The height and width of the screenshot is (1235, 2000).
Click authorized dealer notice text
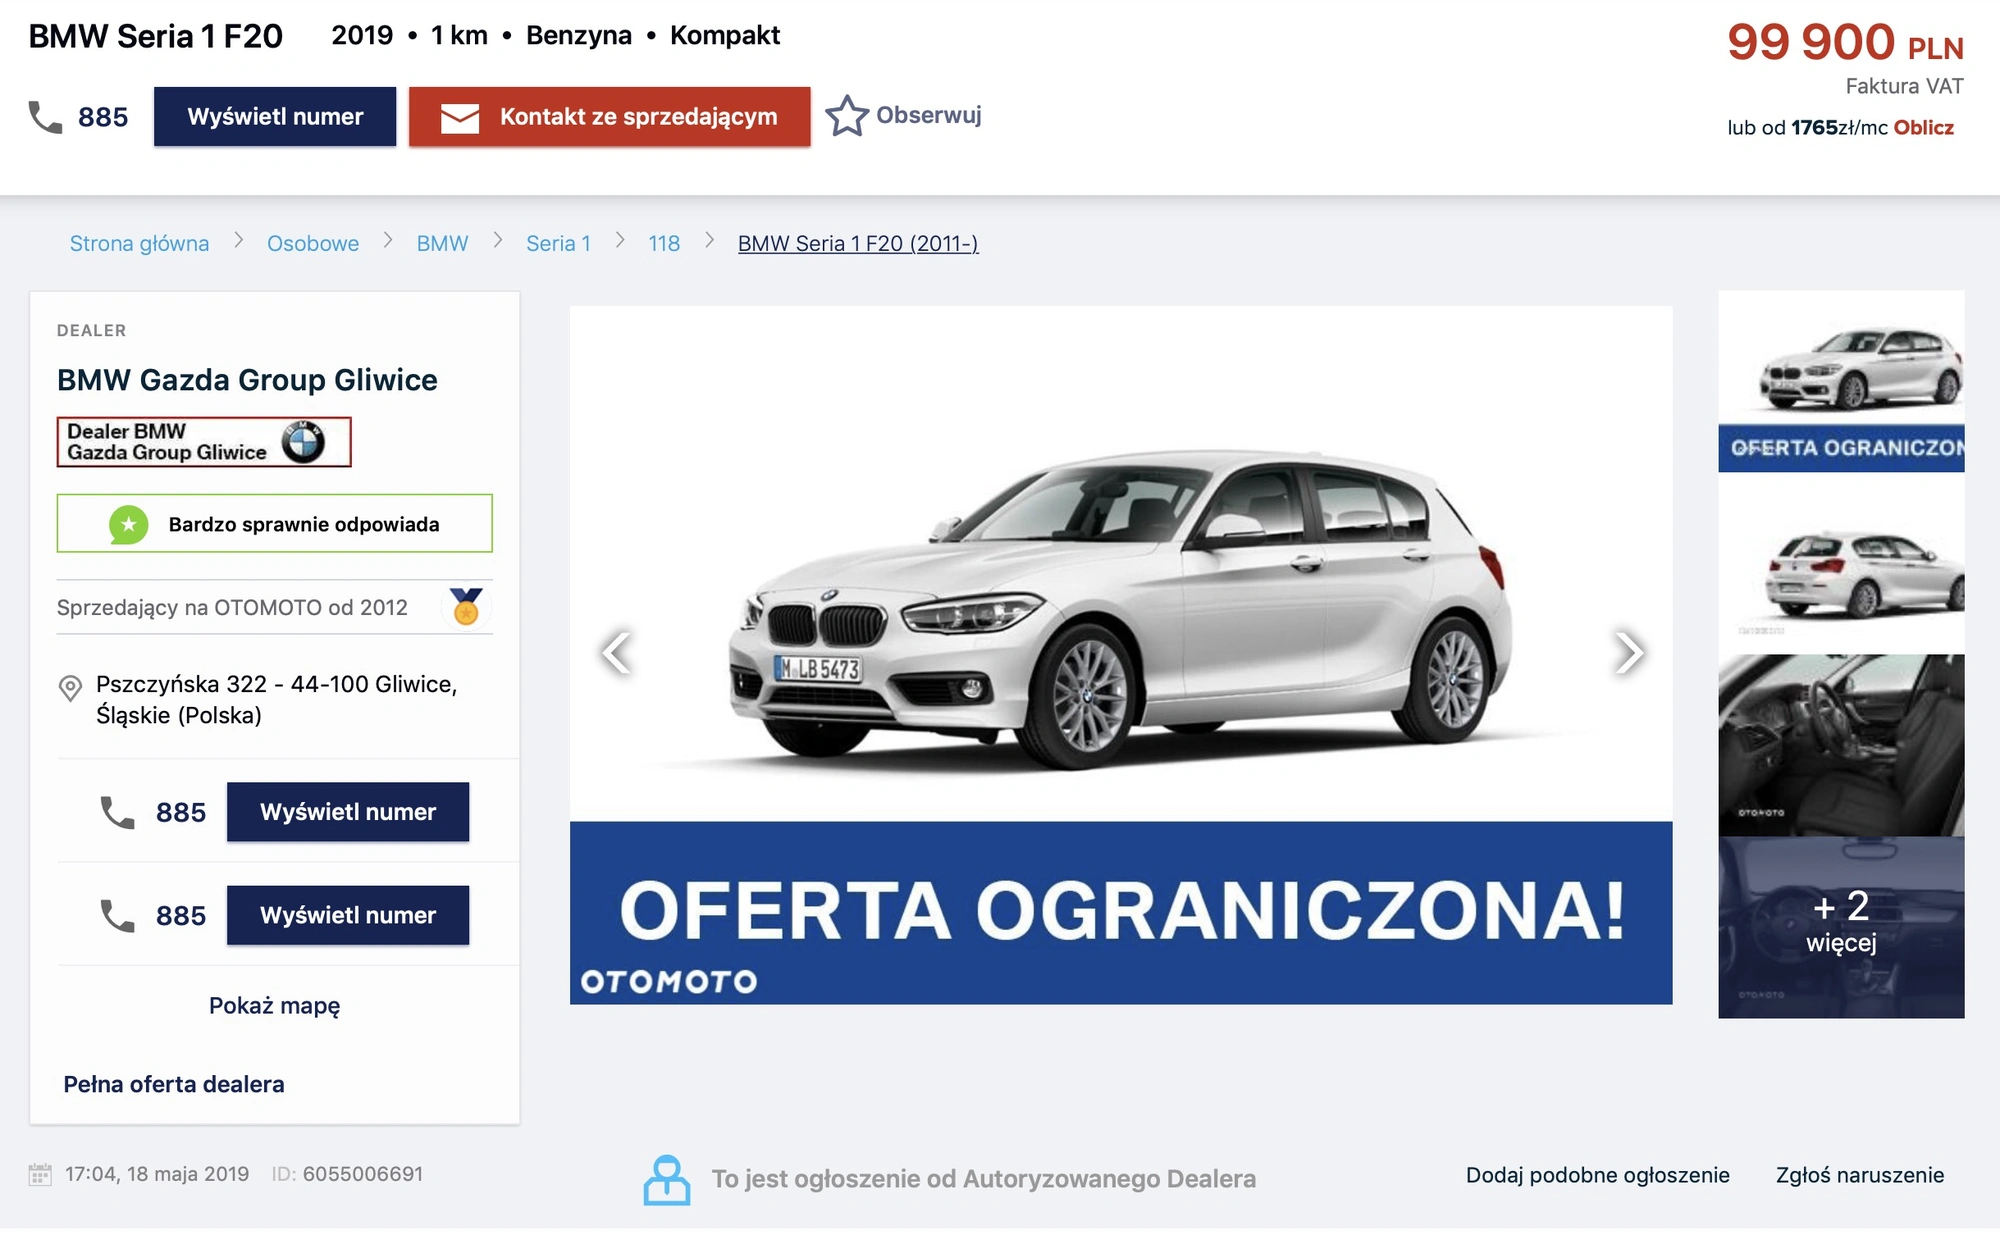pos(983,1179)
